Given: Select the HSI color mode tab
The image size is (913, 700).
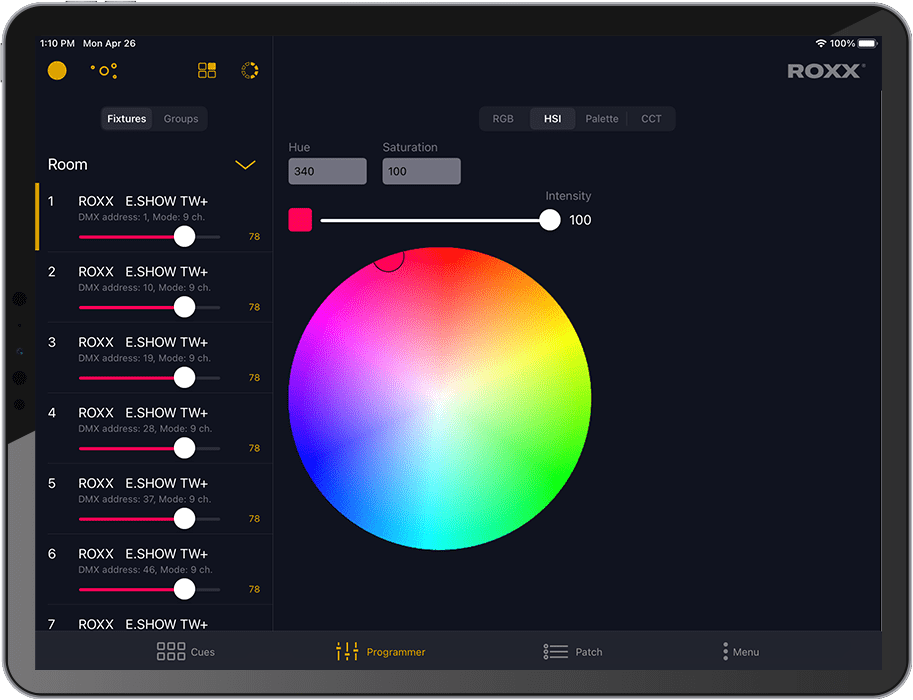Looking at the screenshot, I should [553, 119].
